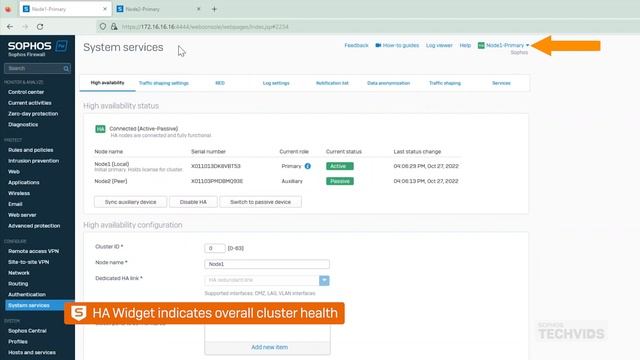640x360 pixels.
Task: Click the Help link
Action: [465, 45]
